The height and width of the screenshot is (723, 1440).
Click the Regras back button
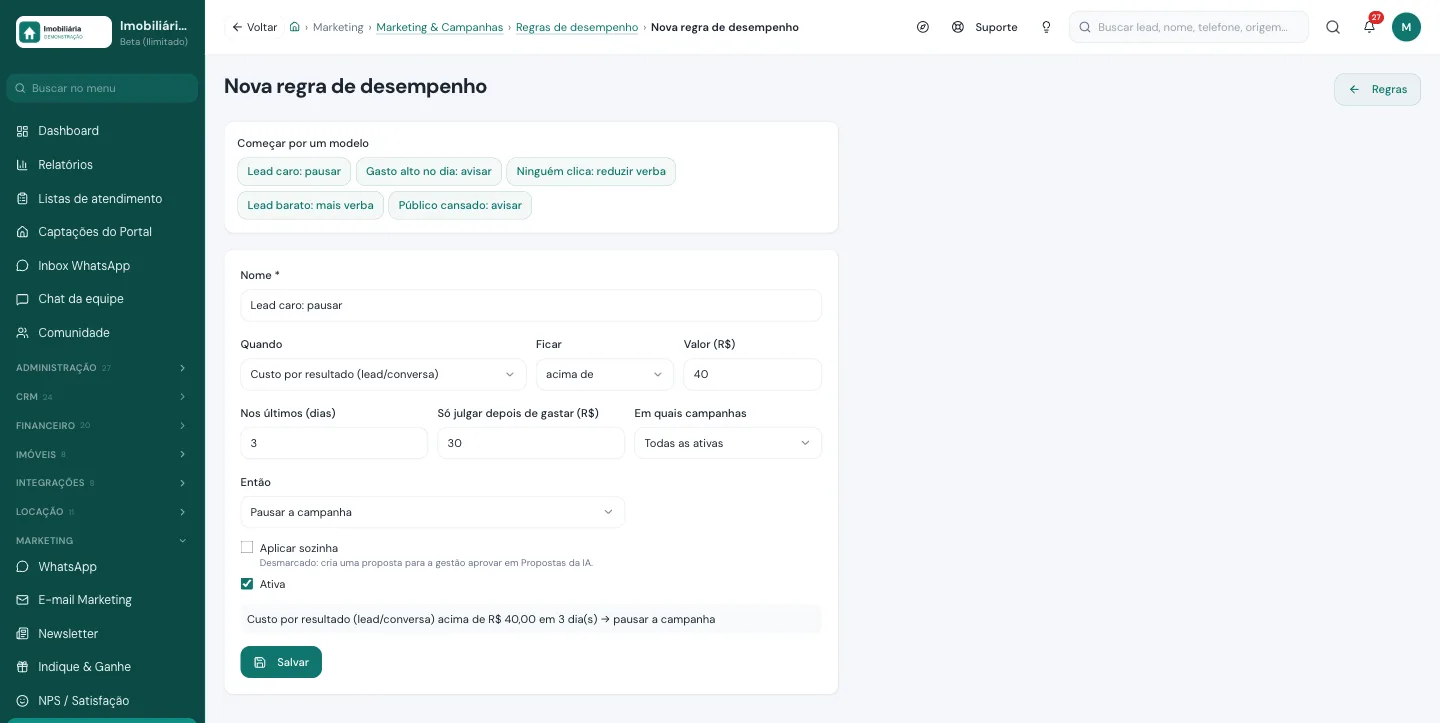click(1377, 89)
